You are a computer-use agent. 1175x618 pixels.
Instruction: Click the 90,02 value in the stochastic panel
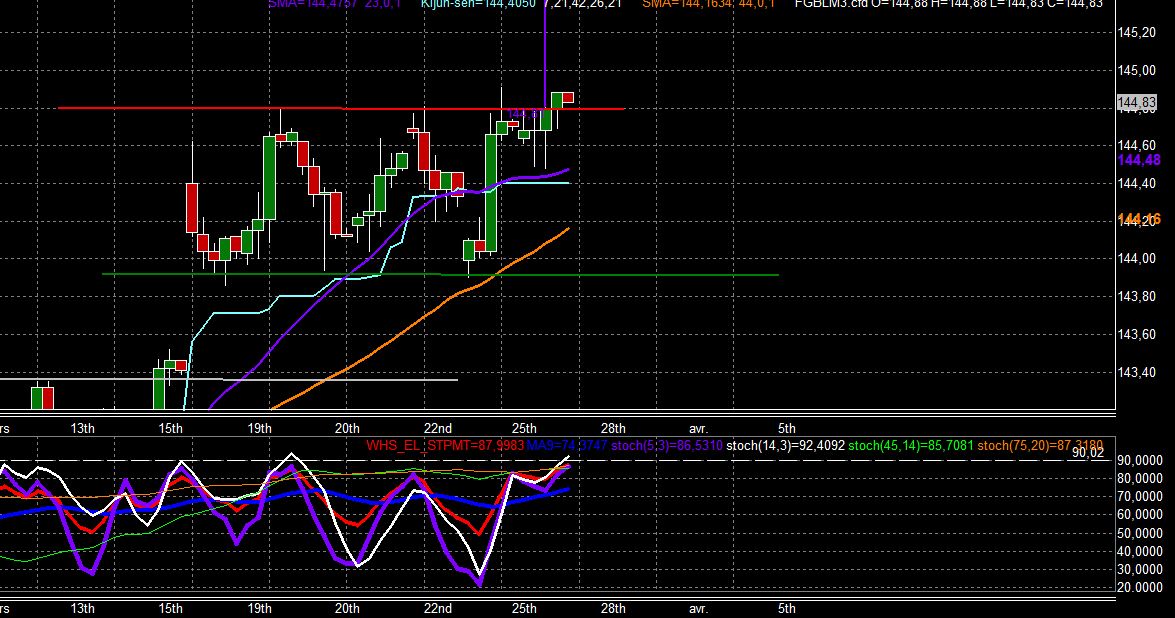[1087, 452]
